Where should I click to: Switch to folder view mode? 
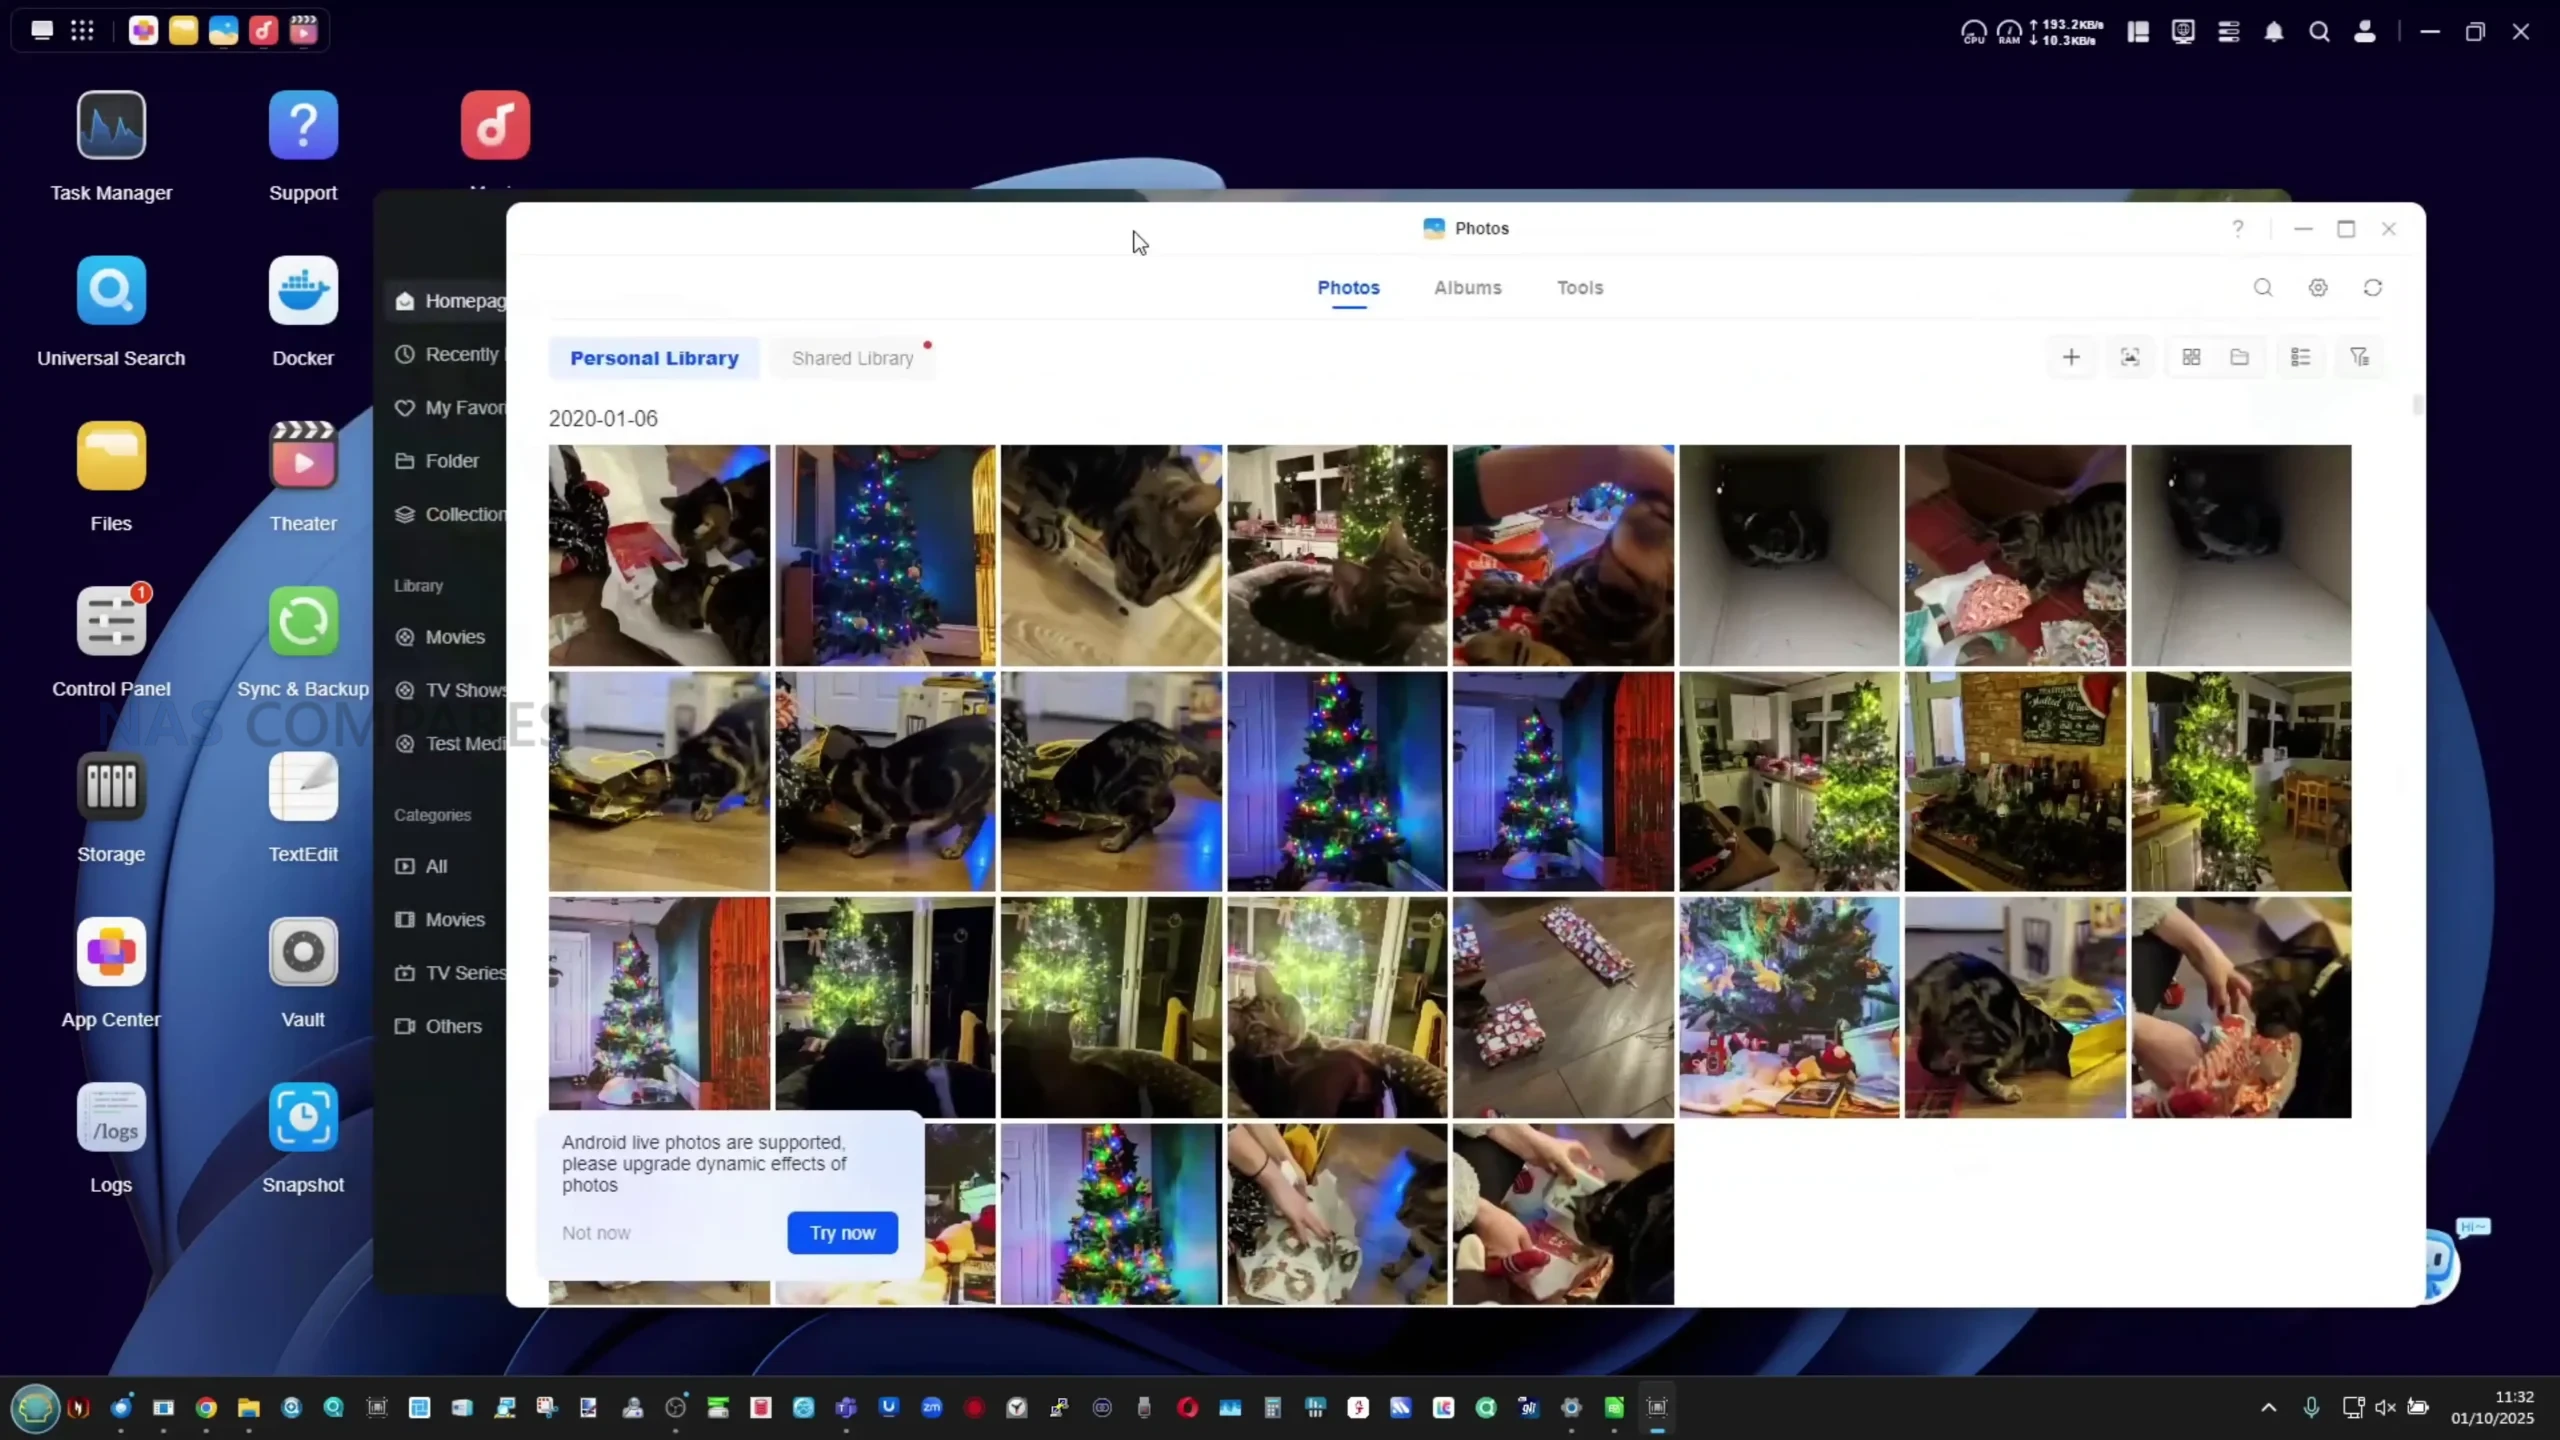2240,357
